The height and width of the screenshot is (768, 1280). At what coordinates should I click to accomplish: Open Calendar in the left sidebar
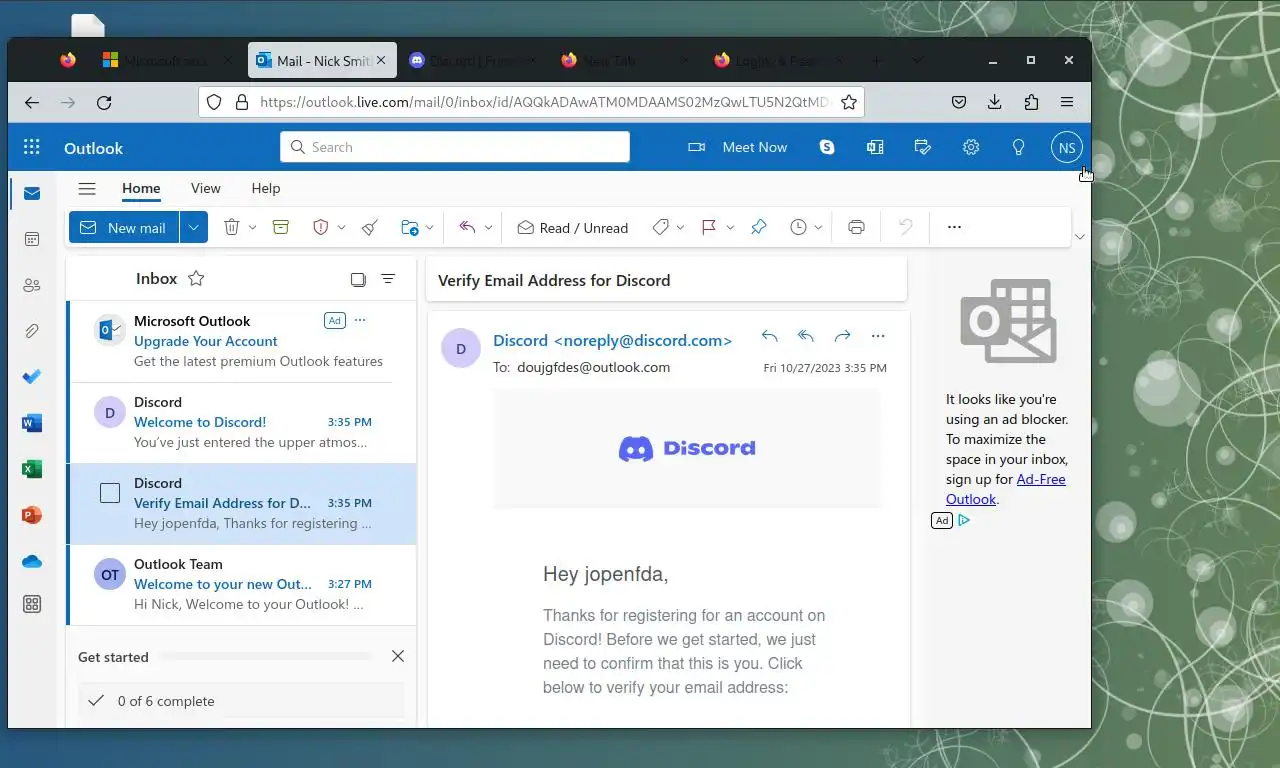click(x=32, y=239)
